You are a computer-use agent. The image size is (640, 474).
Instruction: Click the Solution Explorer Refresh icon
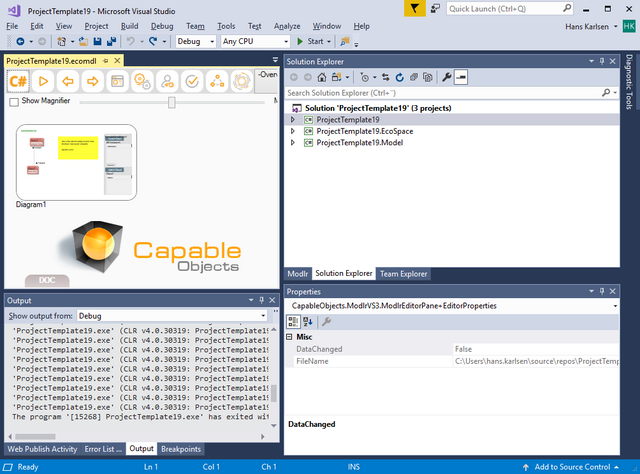coord(400,77)
